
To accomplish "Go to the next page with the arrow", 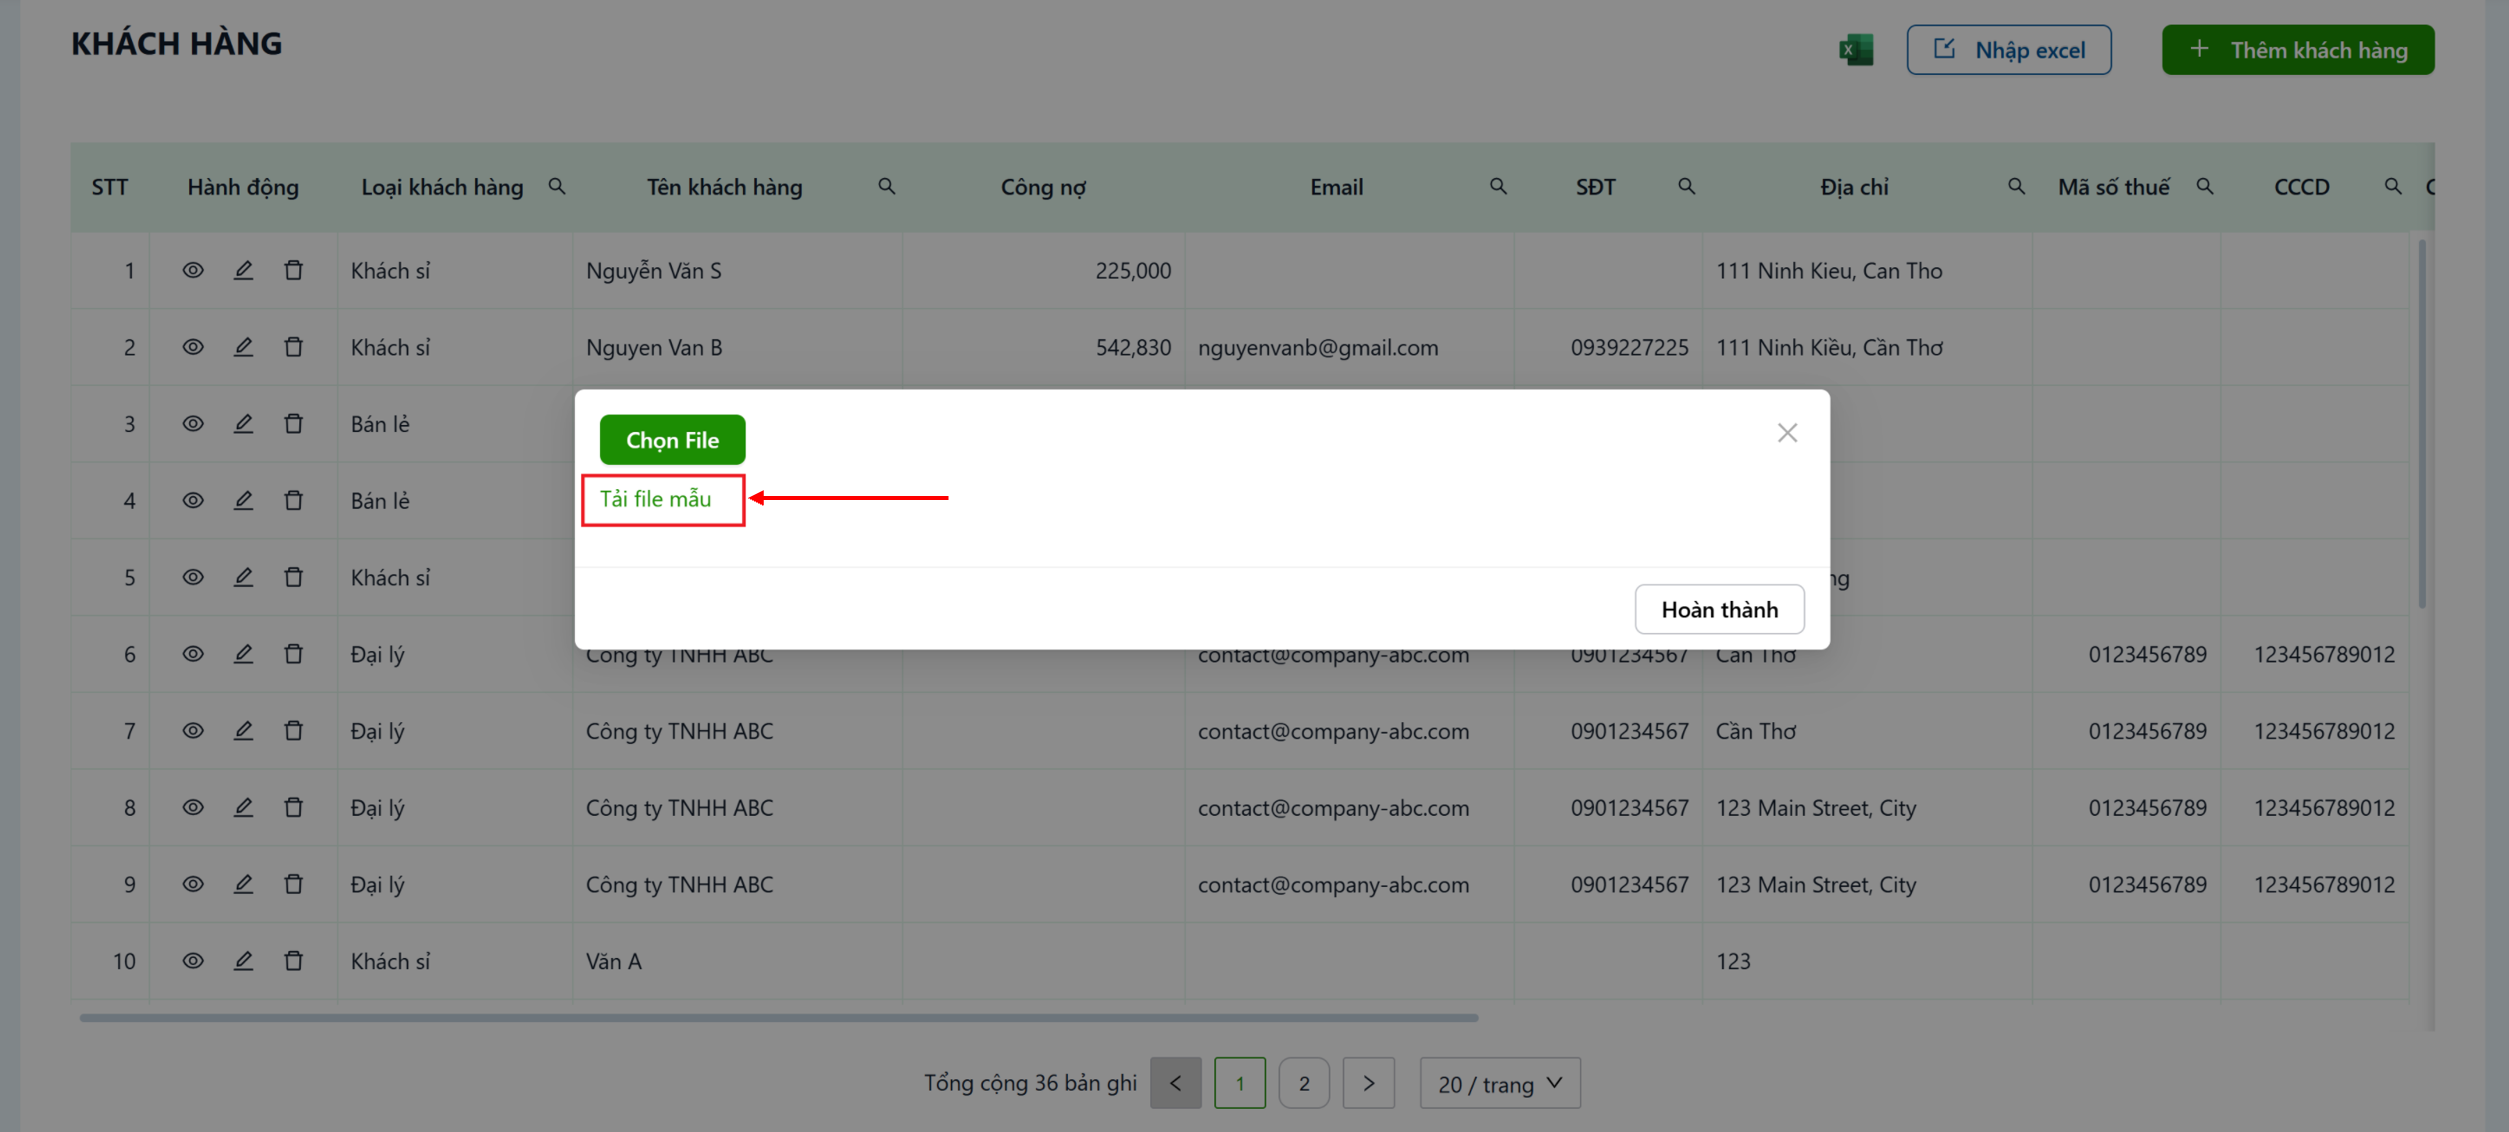I will click(1369, 1083).
